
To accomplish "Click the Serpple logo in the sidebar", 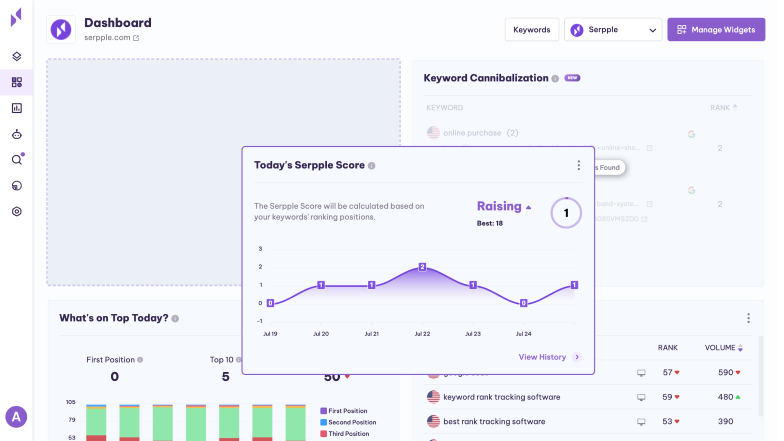I will [x=16, y=17].
